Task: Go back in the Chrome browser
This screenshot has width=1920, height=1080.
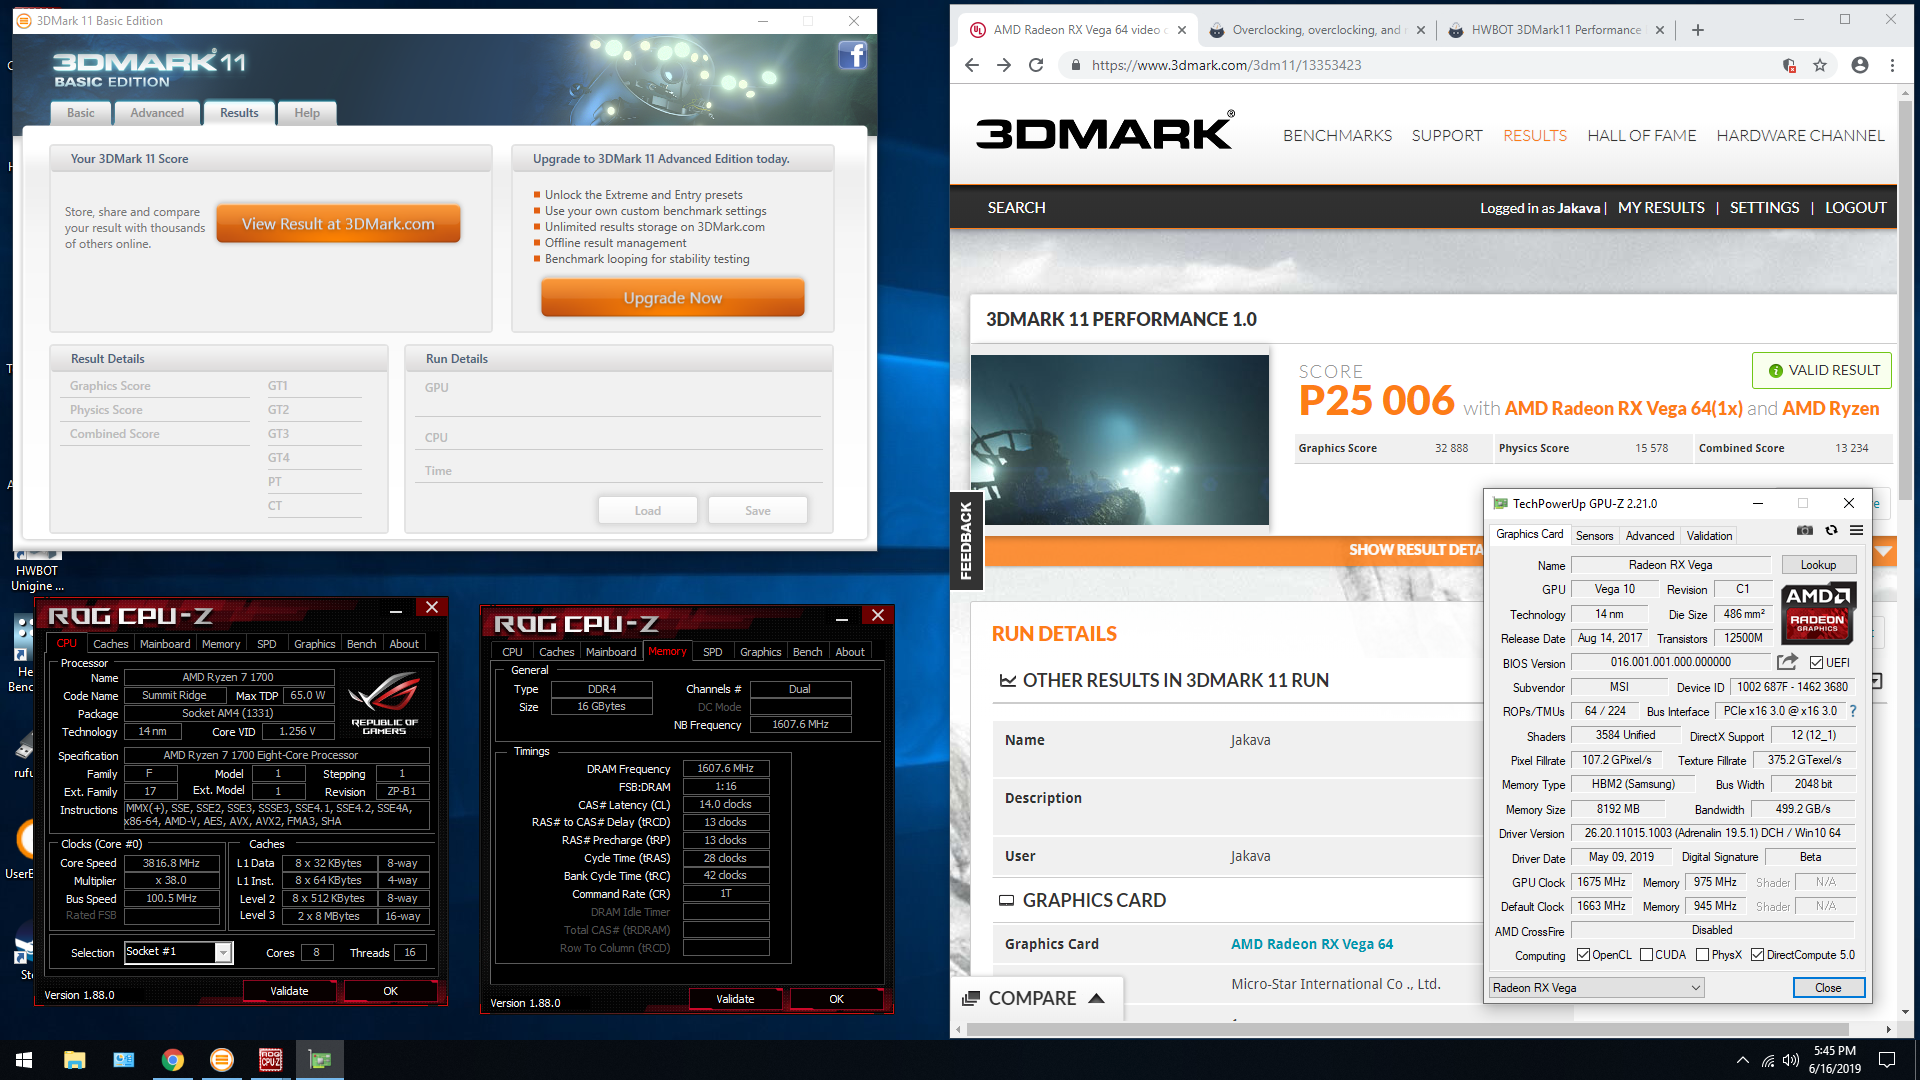Action: click(972, 65)
